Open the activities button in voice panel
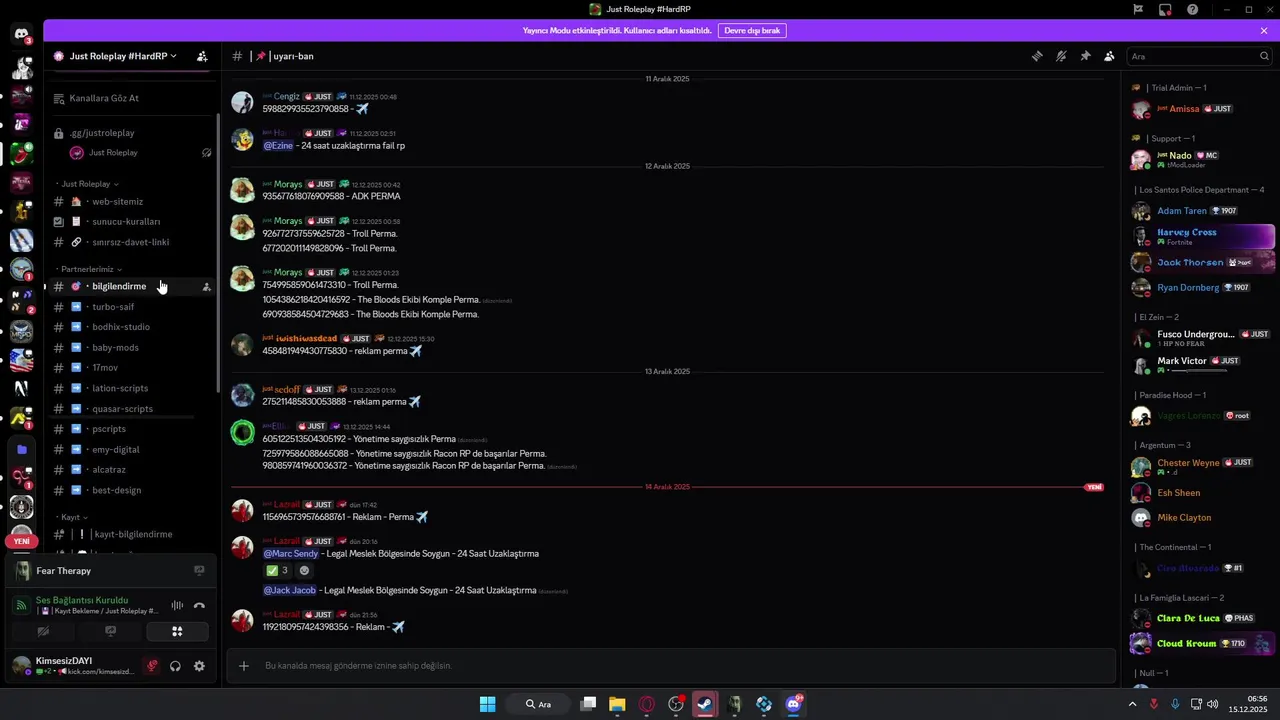The width and height of the screenshot is (1280, 720). tap(177, 631)
